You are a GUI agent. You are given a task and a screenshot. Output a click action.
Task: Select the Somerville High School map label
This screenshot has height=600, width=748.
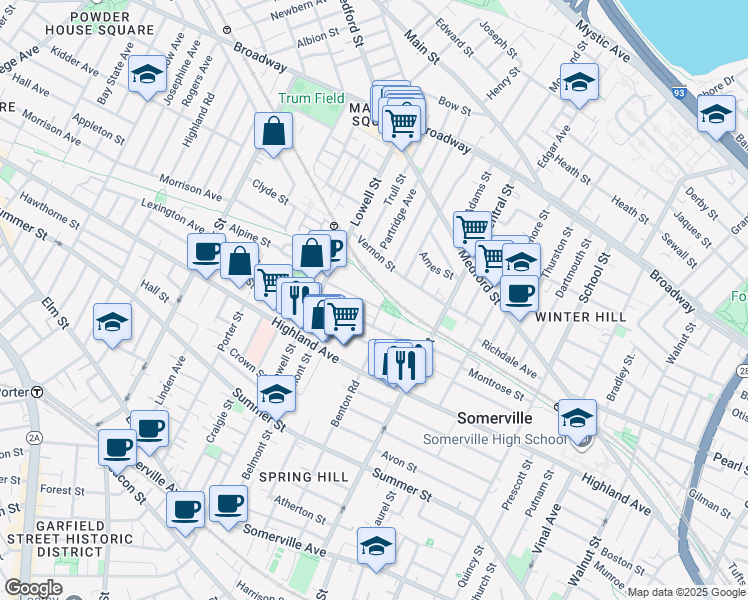click(x=494, y=440)
